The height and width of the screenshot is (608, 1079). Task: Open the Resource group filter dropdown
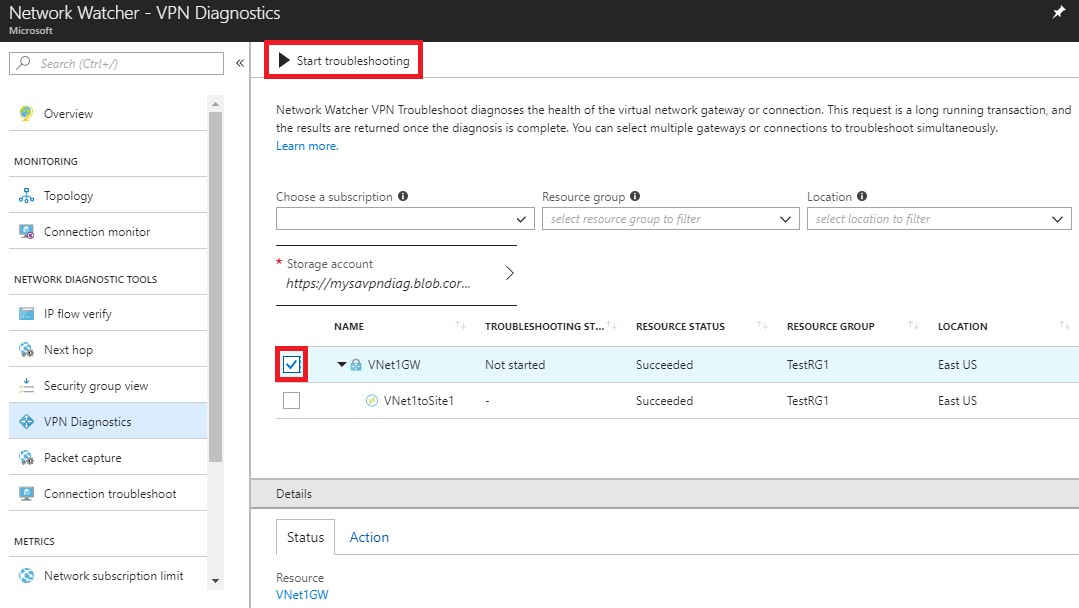coord(669,219)
